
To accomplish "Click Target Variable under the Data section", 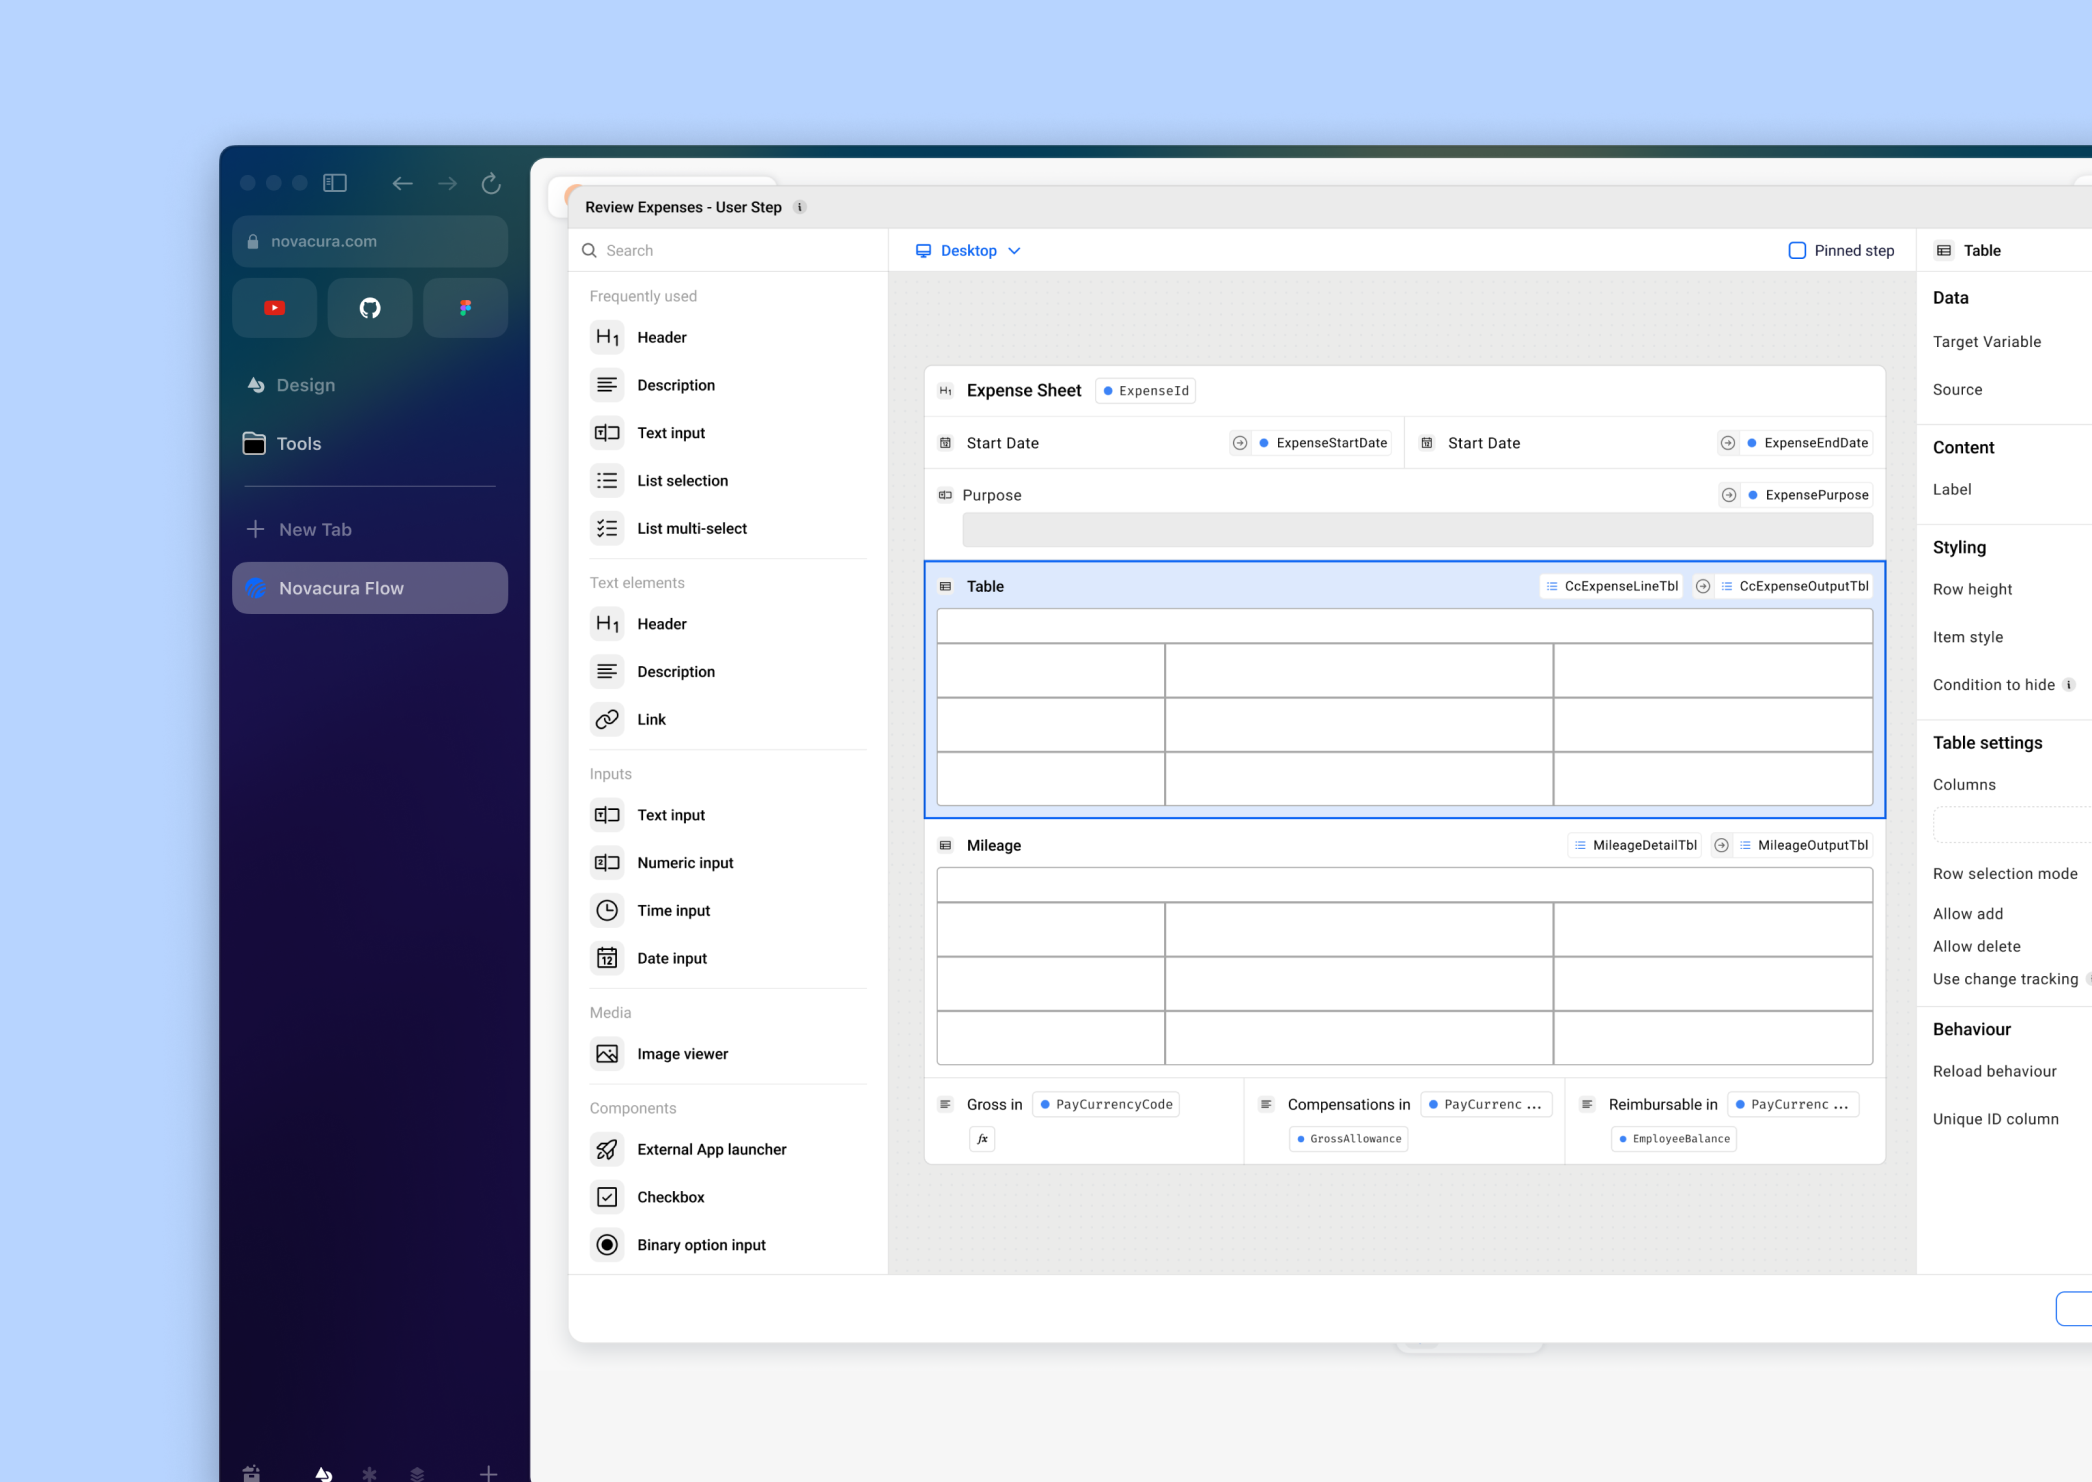I will [1987, 341].
